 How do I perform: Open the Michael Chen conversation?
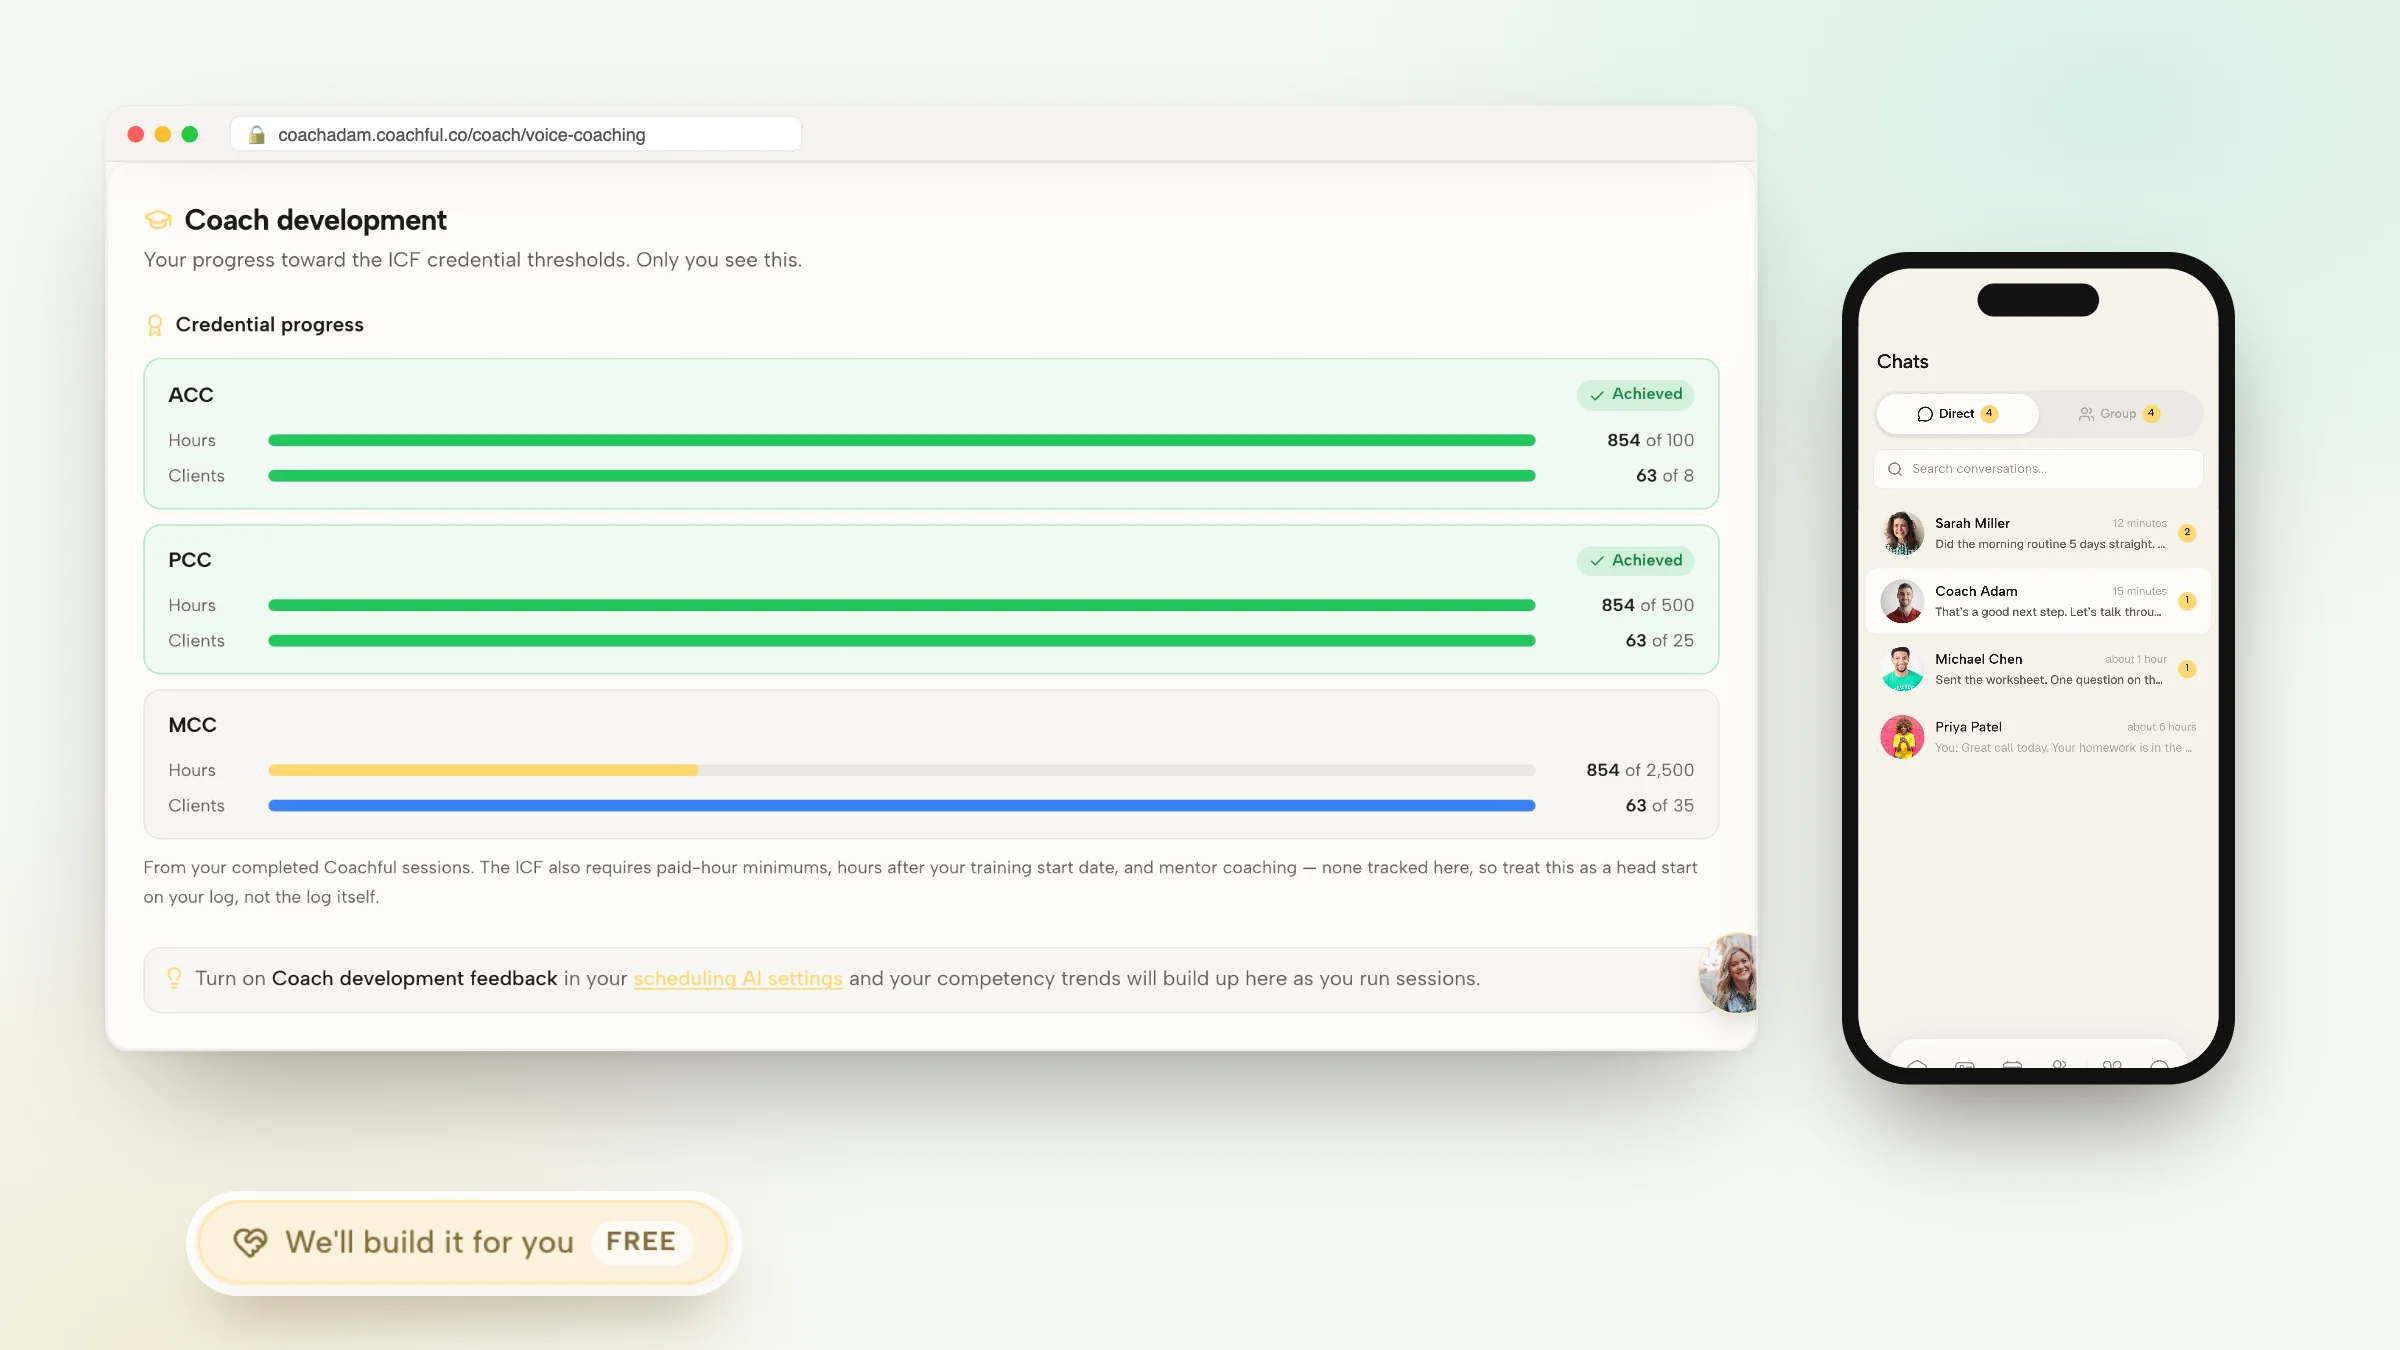click(x=2038, y=669)
